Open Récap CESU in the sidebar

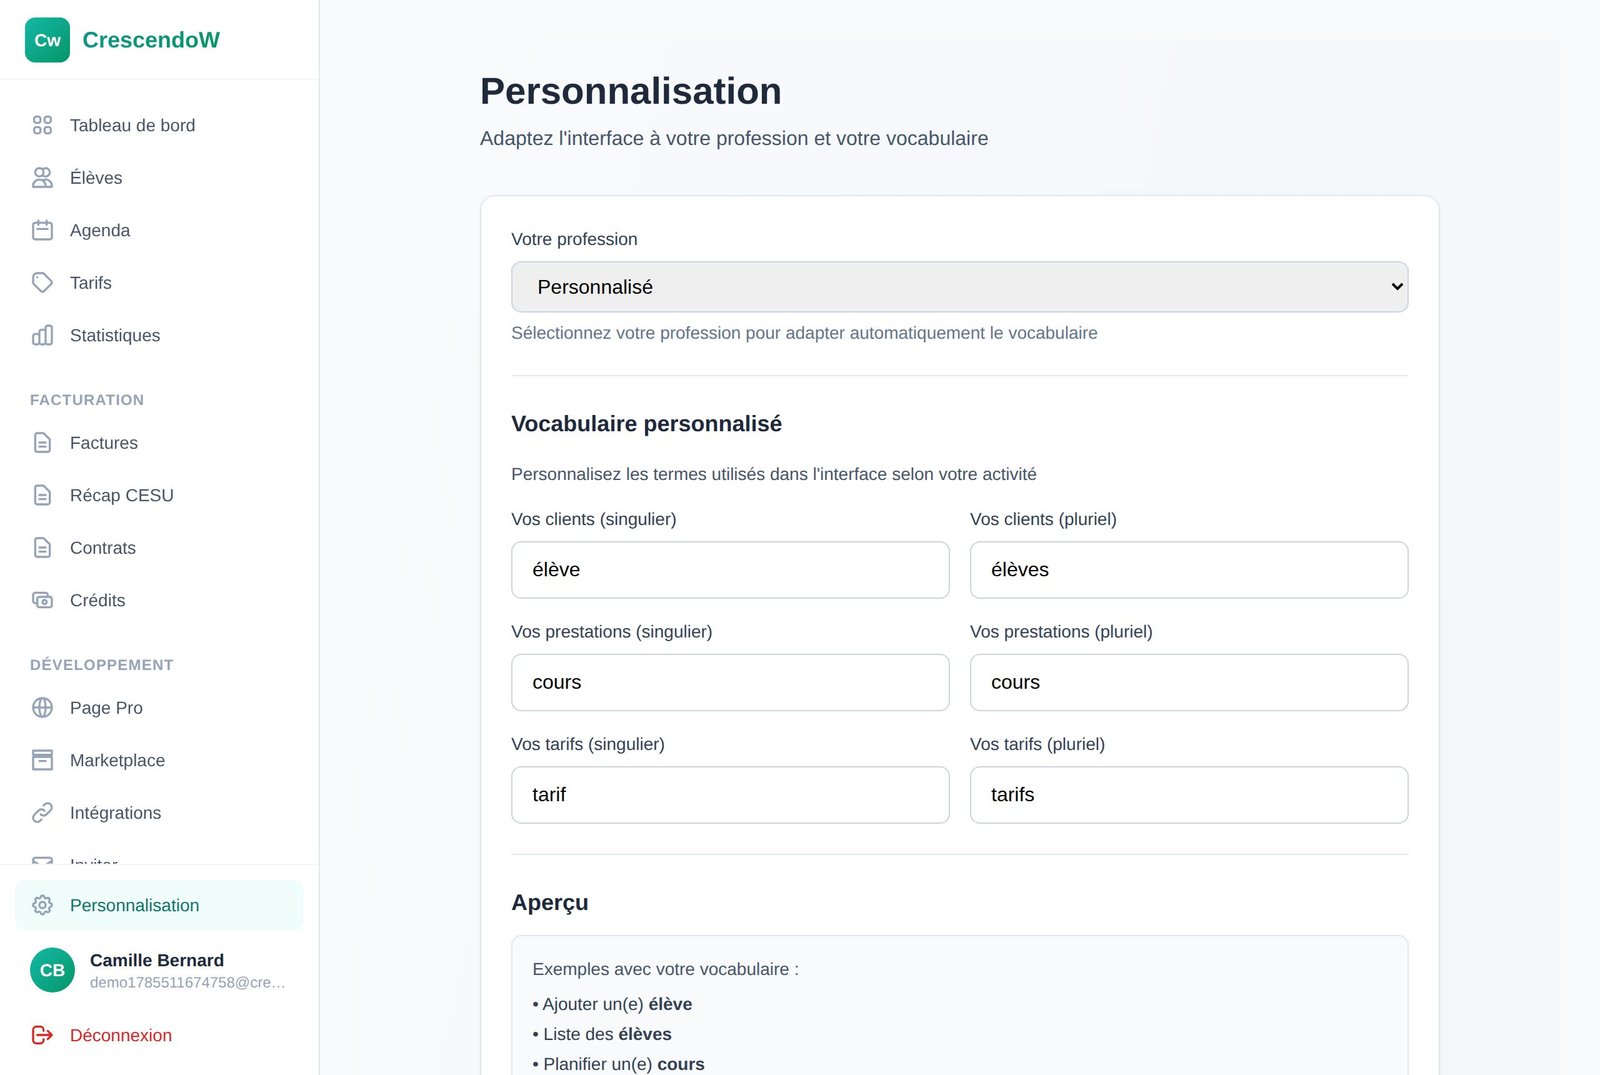tap(159, 495)
